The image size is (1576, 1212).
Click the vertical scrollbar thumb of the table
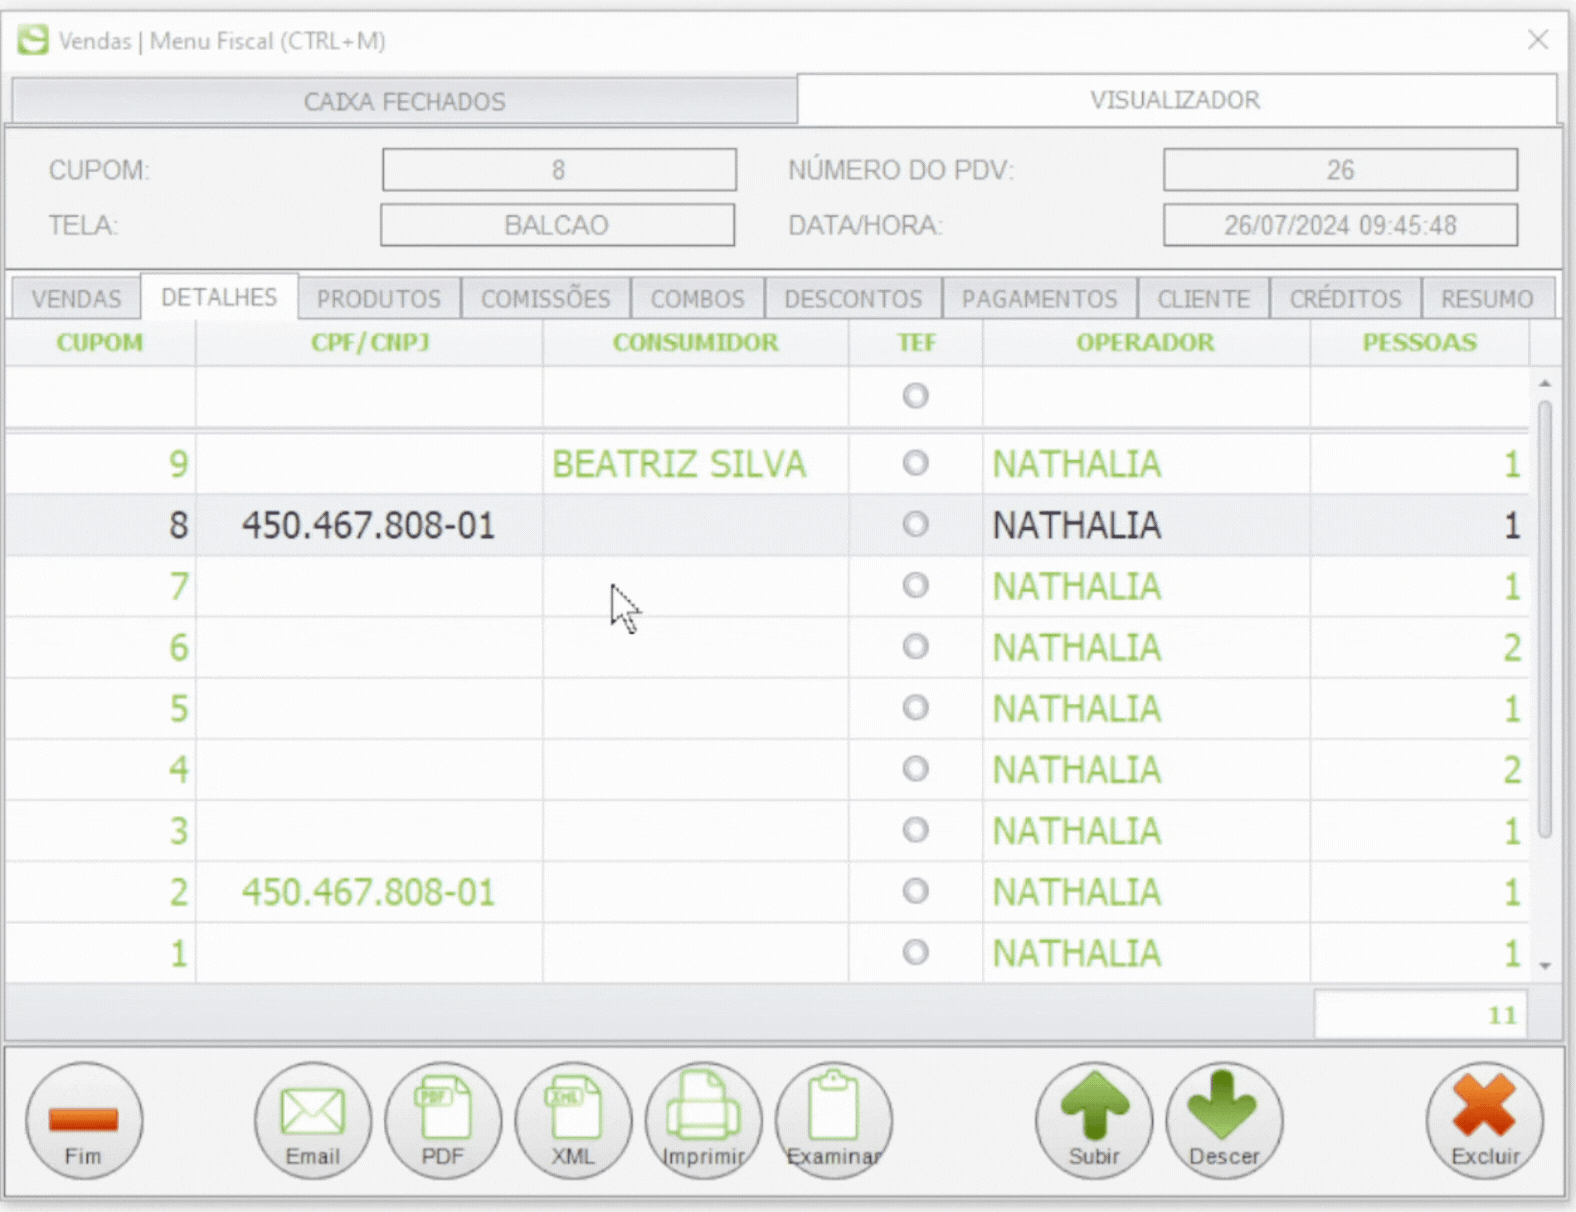coord(1545,618)
